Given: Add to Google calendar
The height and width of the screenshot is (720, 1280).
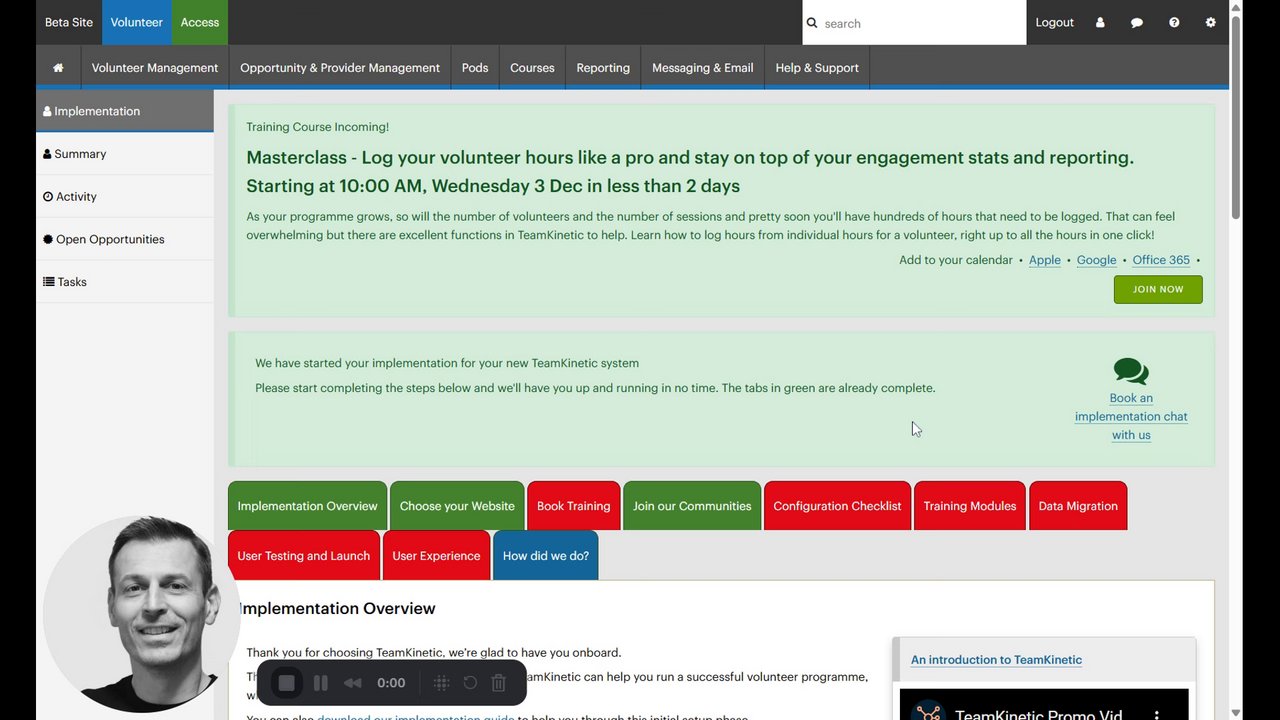Looking at the screenshot, I should (1096, 260).
